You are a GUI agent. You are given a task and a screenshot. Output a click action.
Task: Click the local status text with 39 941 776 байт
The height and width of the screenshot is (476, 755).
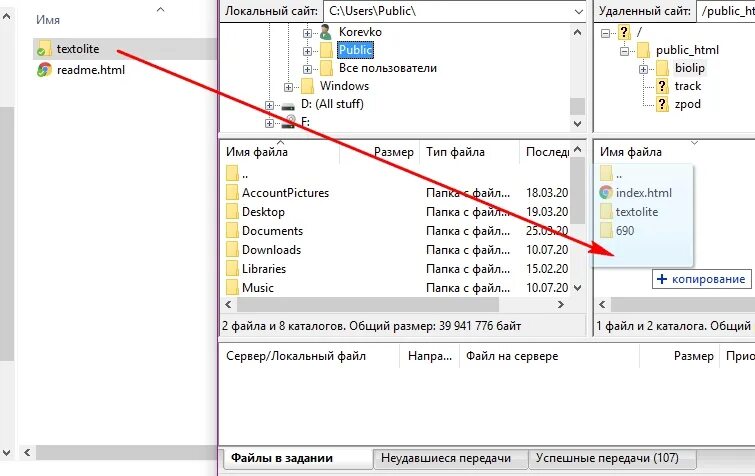(x=372, y=326)
